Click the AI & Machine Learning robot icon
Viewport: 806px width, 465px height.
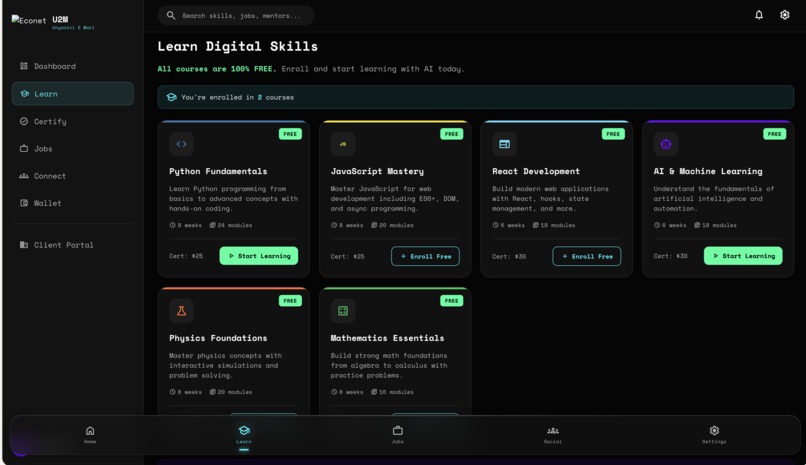666,144
